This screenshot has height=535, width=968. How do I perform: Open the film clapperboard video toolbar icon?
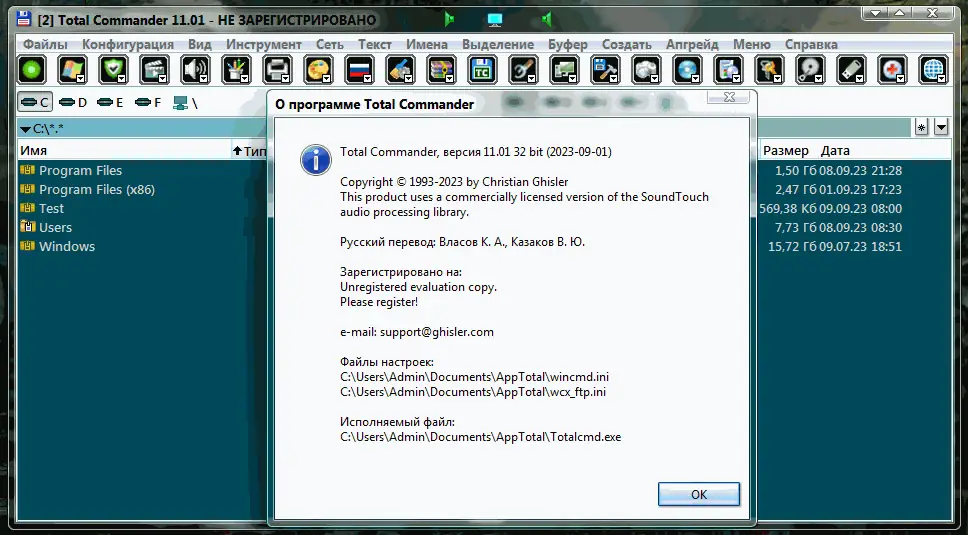(154, 70)
